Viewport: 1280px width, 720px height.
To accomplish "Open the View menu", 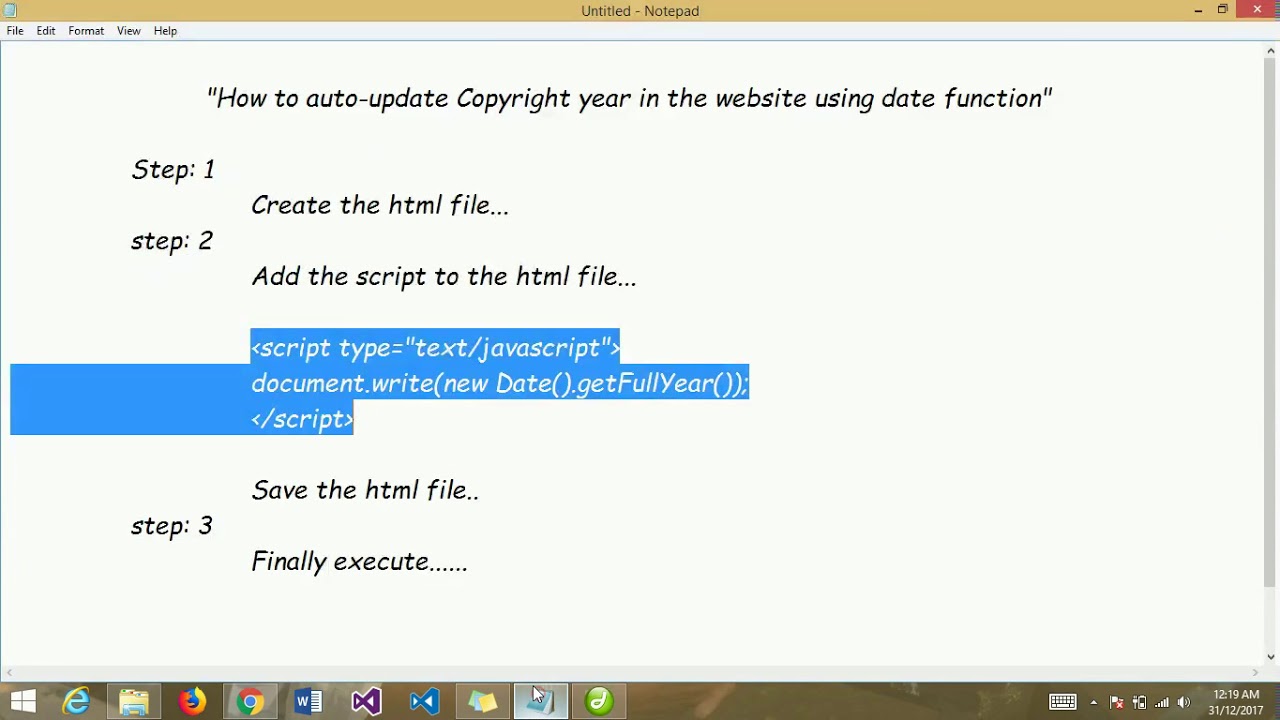I will click(x=128, y=31).
